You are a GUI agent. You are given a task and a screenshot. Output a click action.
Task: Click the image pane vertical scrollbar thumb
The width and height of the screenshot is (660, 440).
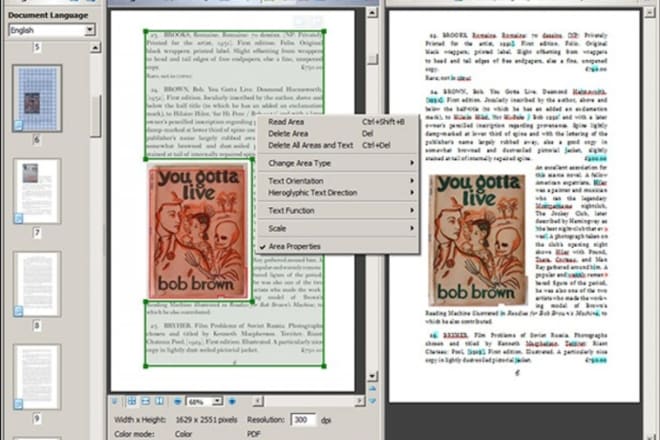click(372, 60)
